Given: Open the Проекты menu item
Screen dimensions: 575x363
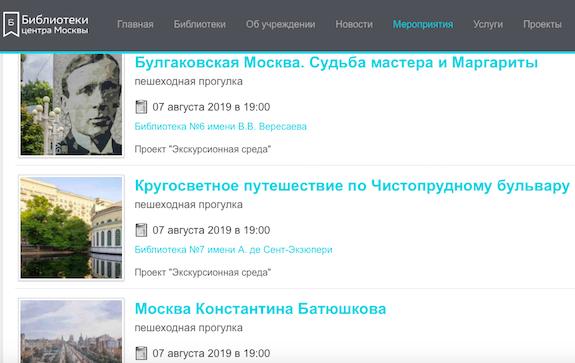Looking at the screenshot, I should 542,24.
